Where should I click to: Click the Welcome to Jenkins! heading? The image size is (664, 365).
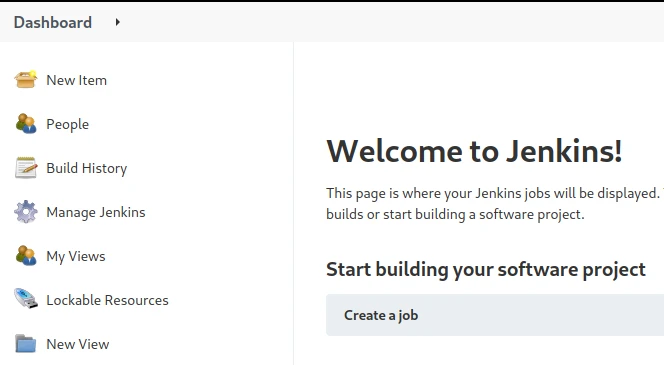point(474,151)
